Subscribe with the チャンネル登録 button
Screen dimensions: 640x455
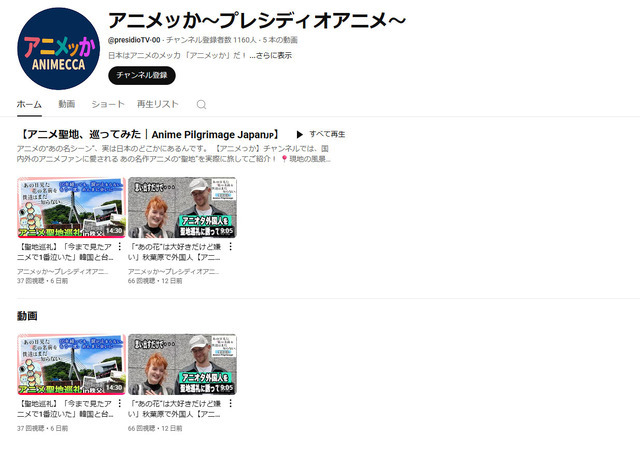click(142, 75)
